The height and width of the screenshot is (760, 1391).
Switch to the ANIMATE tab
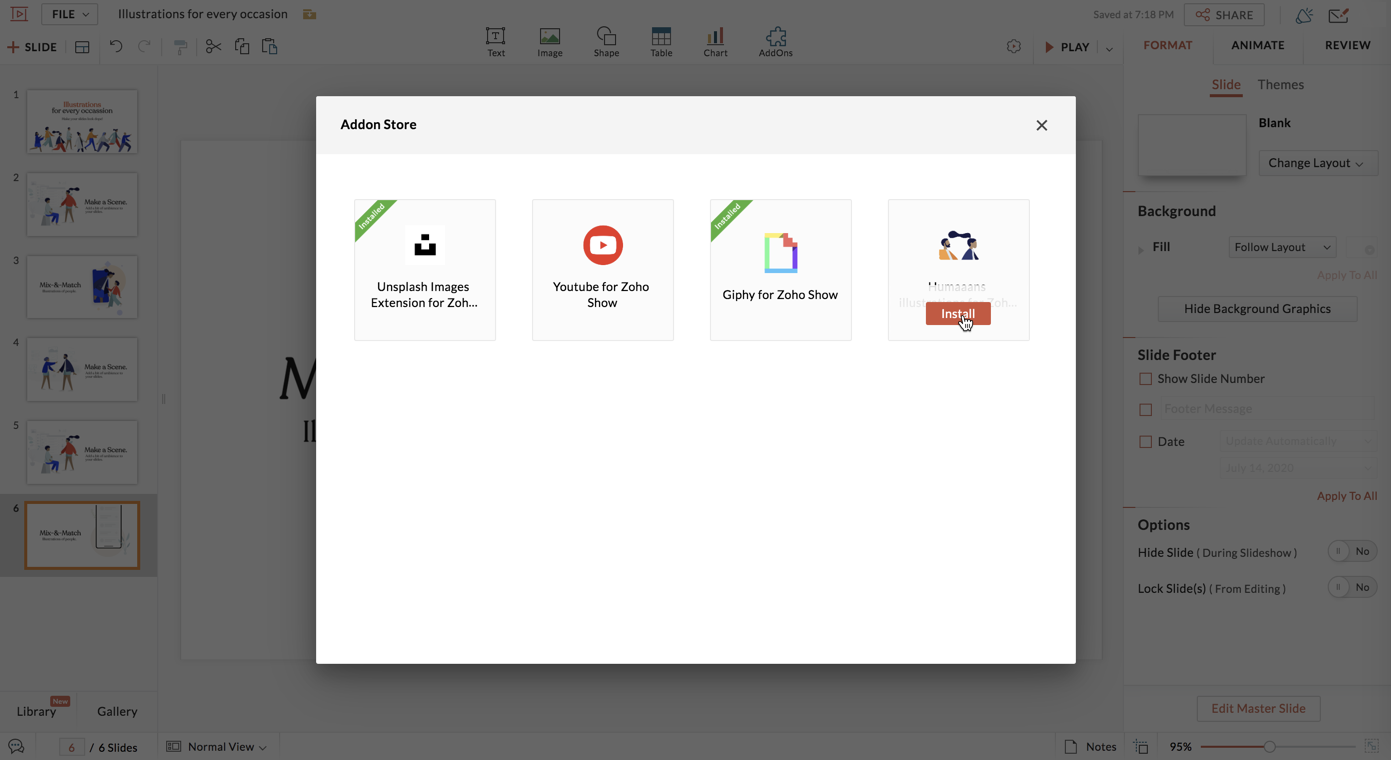click(x=1258, y=45)
